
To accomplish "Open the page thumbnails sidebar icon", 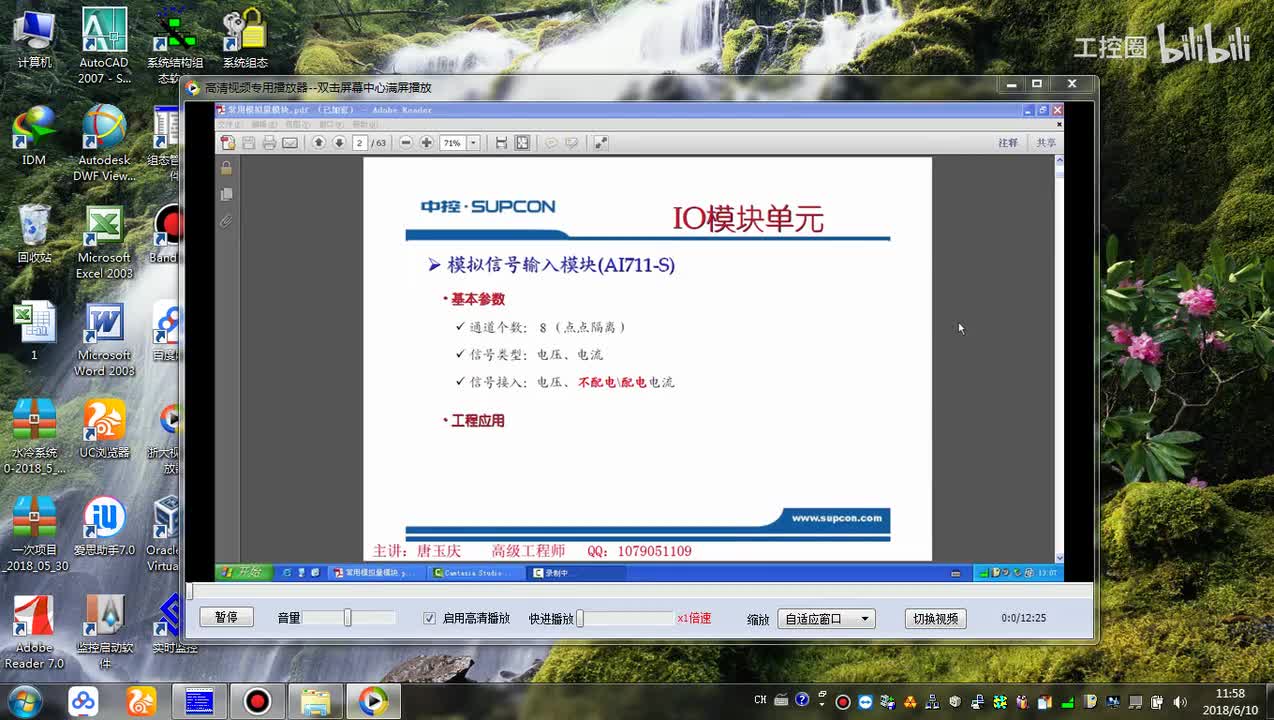I will click(x=226, y=195).
